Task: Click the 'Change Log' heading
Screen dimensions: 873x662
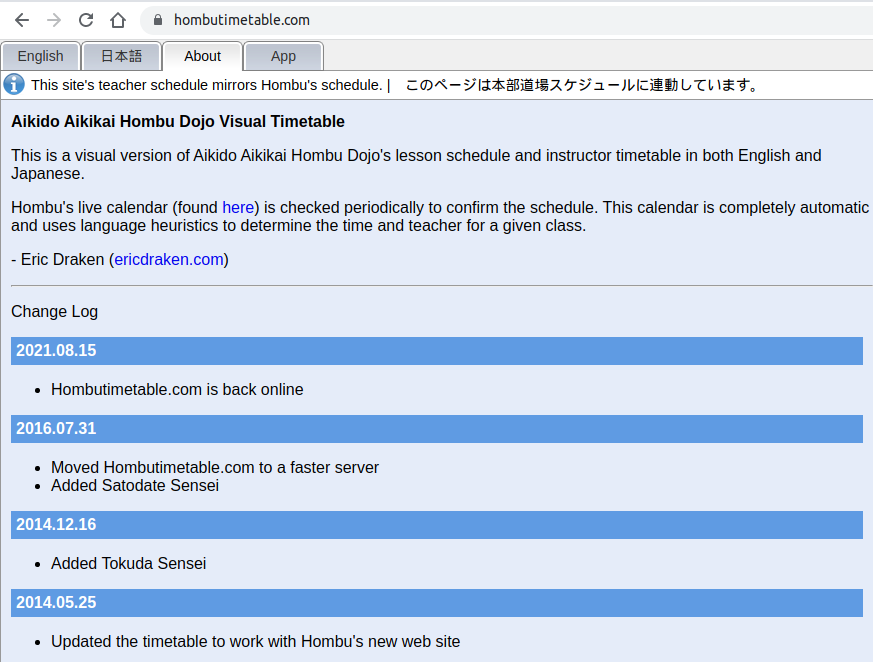Action: pyautogui.click(x=55, y=311)
